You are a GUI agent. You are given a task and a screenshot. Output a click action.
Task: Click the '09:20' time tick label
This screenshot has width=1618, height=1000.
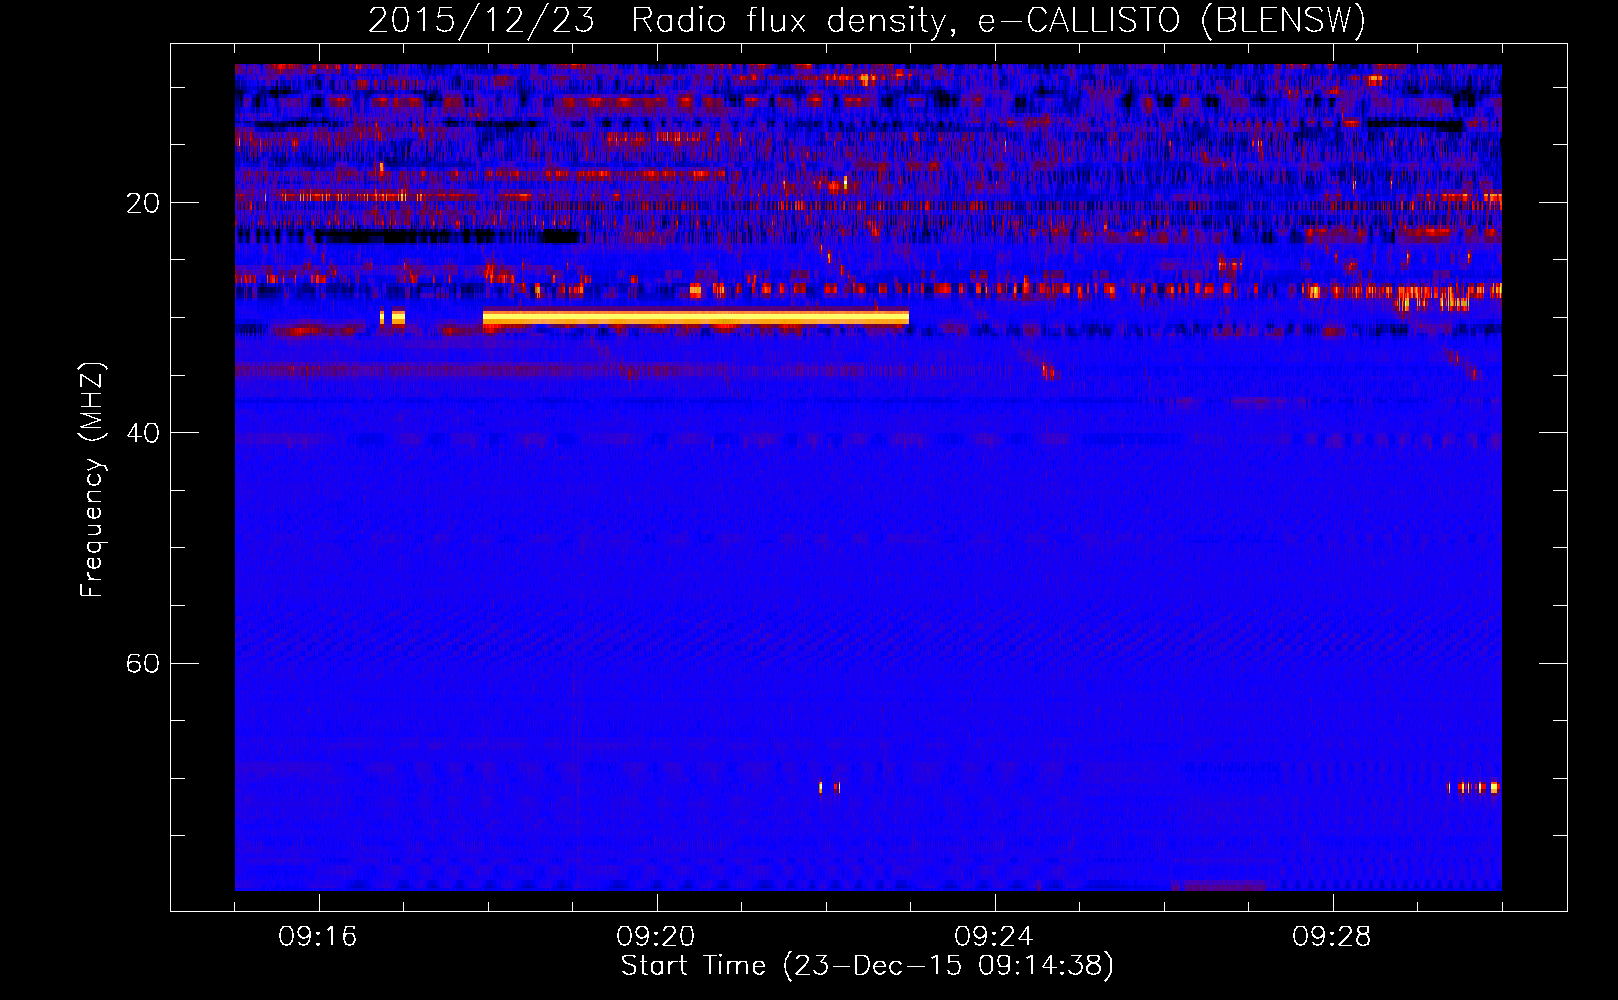tap(656, 937)
